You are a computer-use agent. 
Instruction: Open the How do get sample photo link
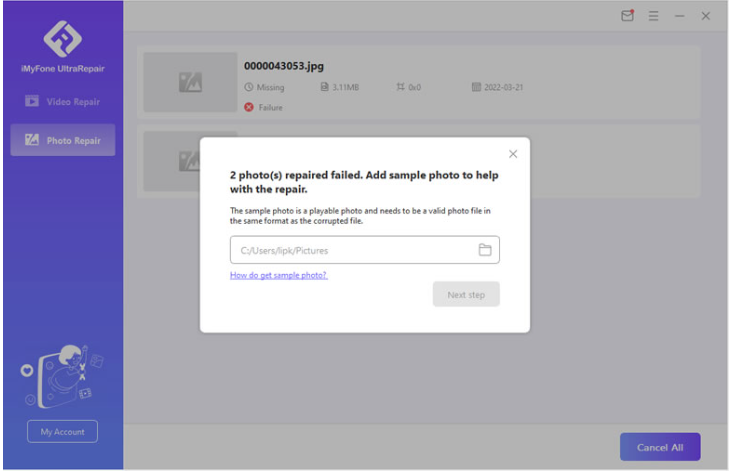[278, 275]
